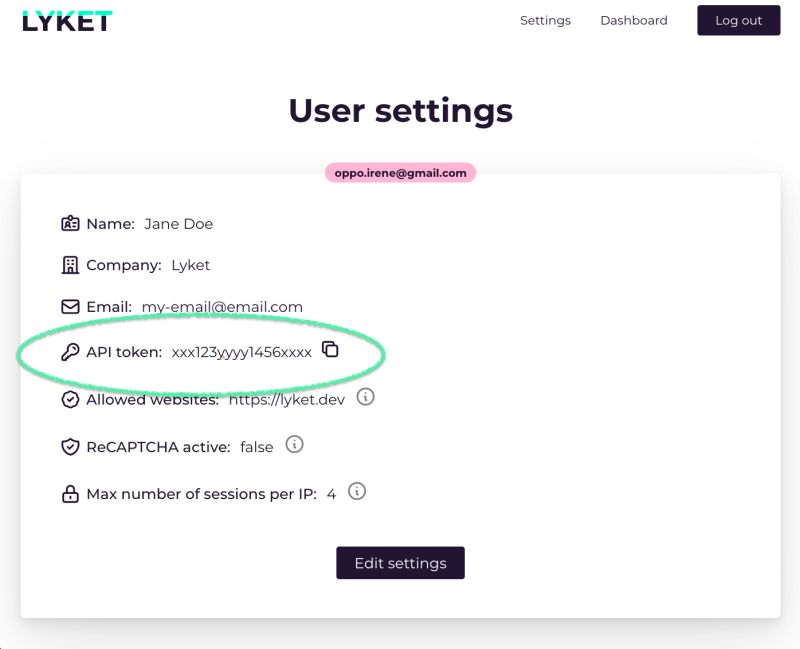
Task: Select the API token value xxx123yyyy1456xxxx
Action: [241, 353]
